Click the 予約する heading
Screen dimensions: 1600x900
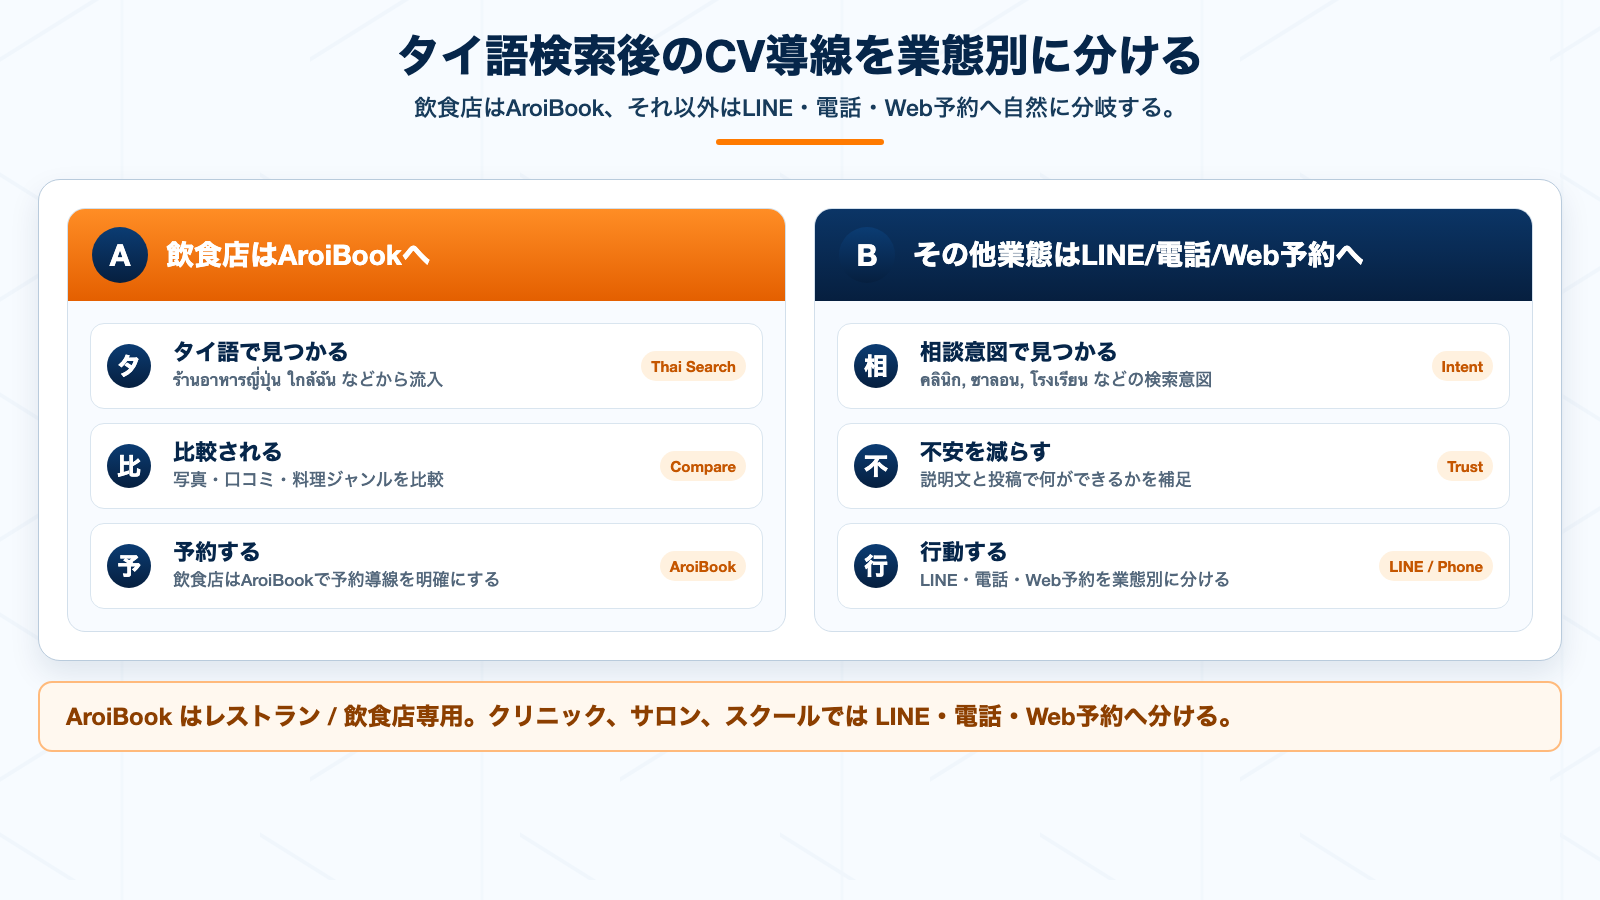[x=217, y=552]
